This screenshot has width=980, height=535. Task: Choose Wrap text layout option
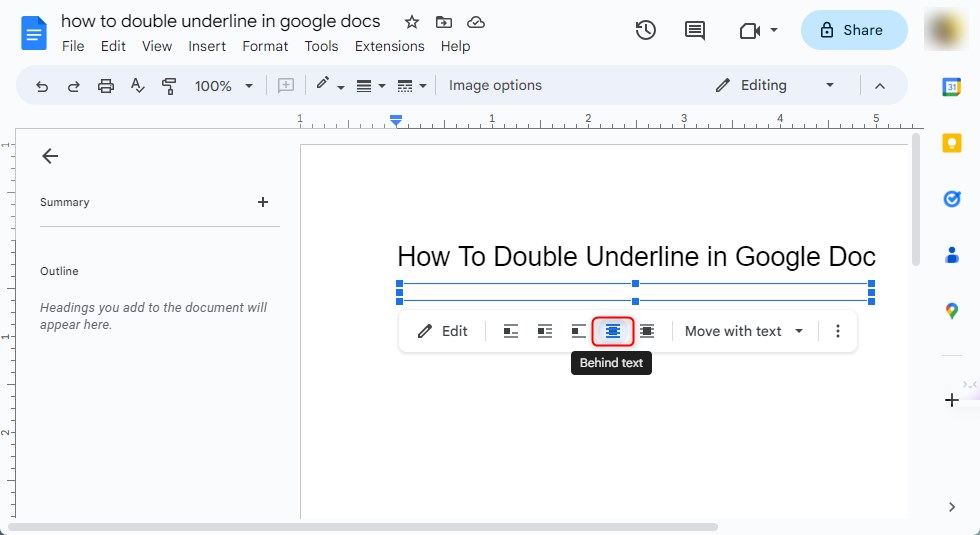click(x=545, y=331)
